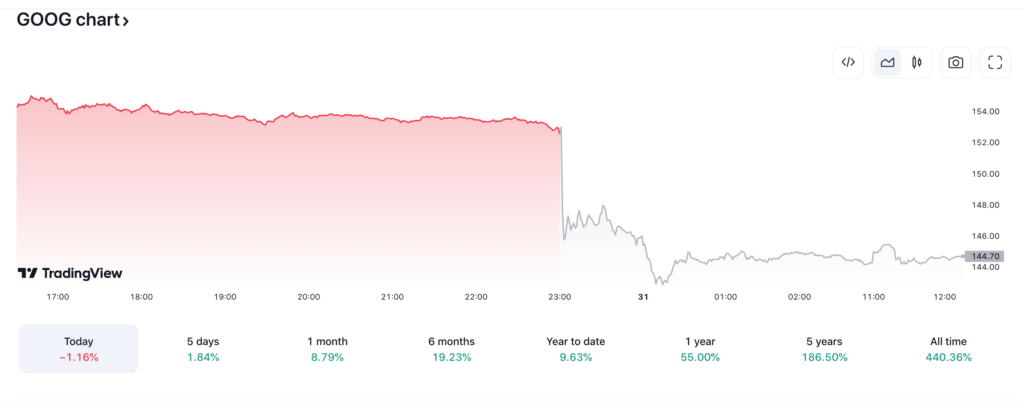Screen dimensions: 1024x408
Task: Select the 5 days range tab
Action: click(203, 349)
